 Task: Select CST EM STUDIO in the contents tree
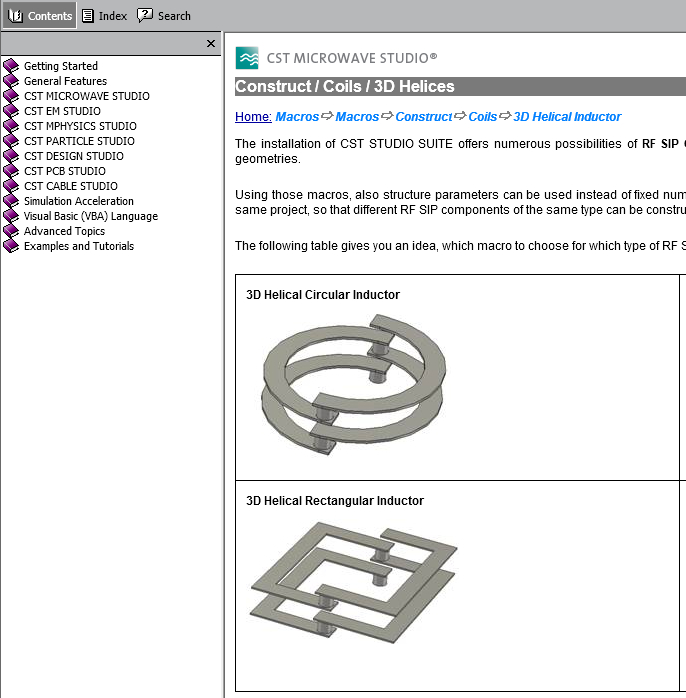click(x=62, y=111)
